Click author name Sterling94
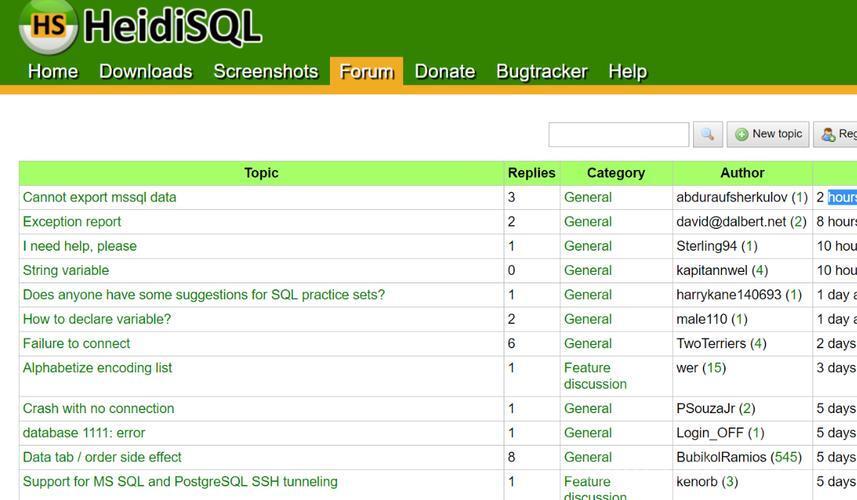 click(706, 246)
